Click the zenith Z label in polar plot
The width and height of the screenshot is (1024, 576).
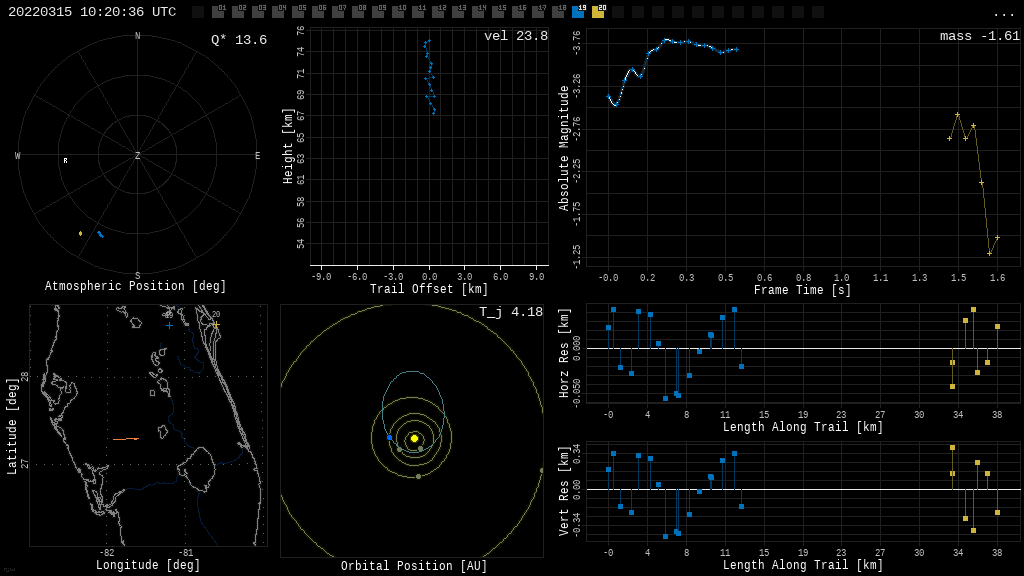[x=138, y=156]
